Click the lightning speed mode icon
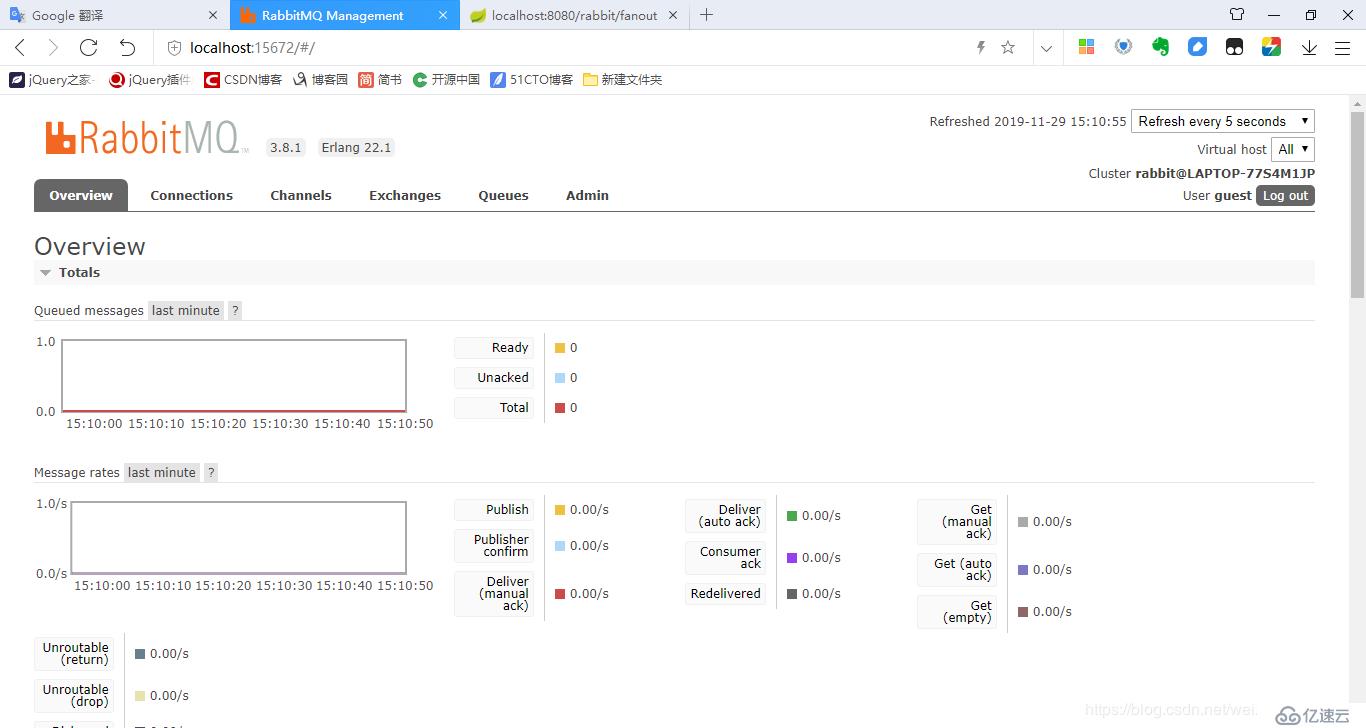 (981, 47)
